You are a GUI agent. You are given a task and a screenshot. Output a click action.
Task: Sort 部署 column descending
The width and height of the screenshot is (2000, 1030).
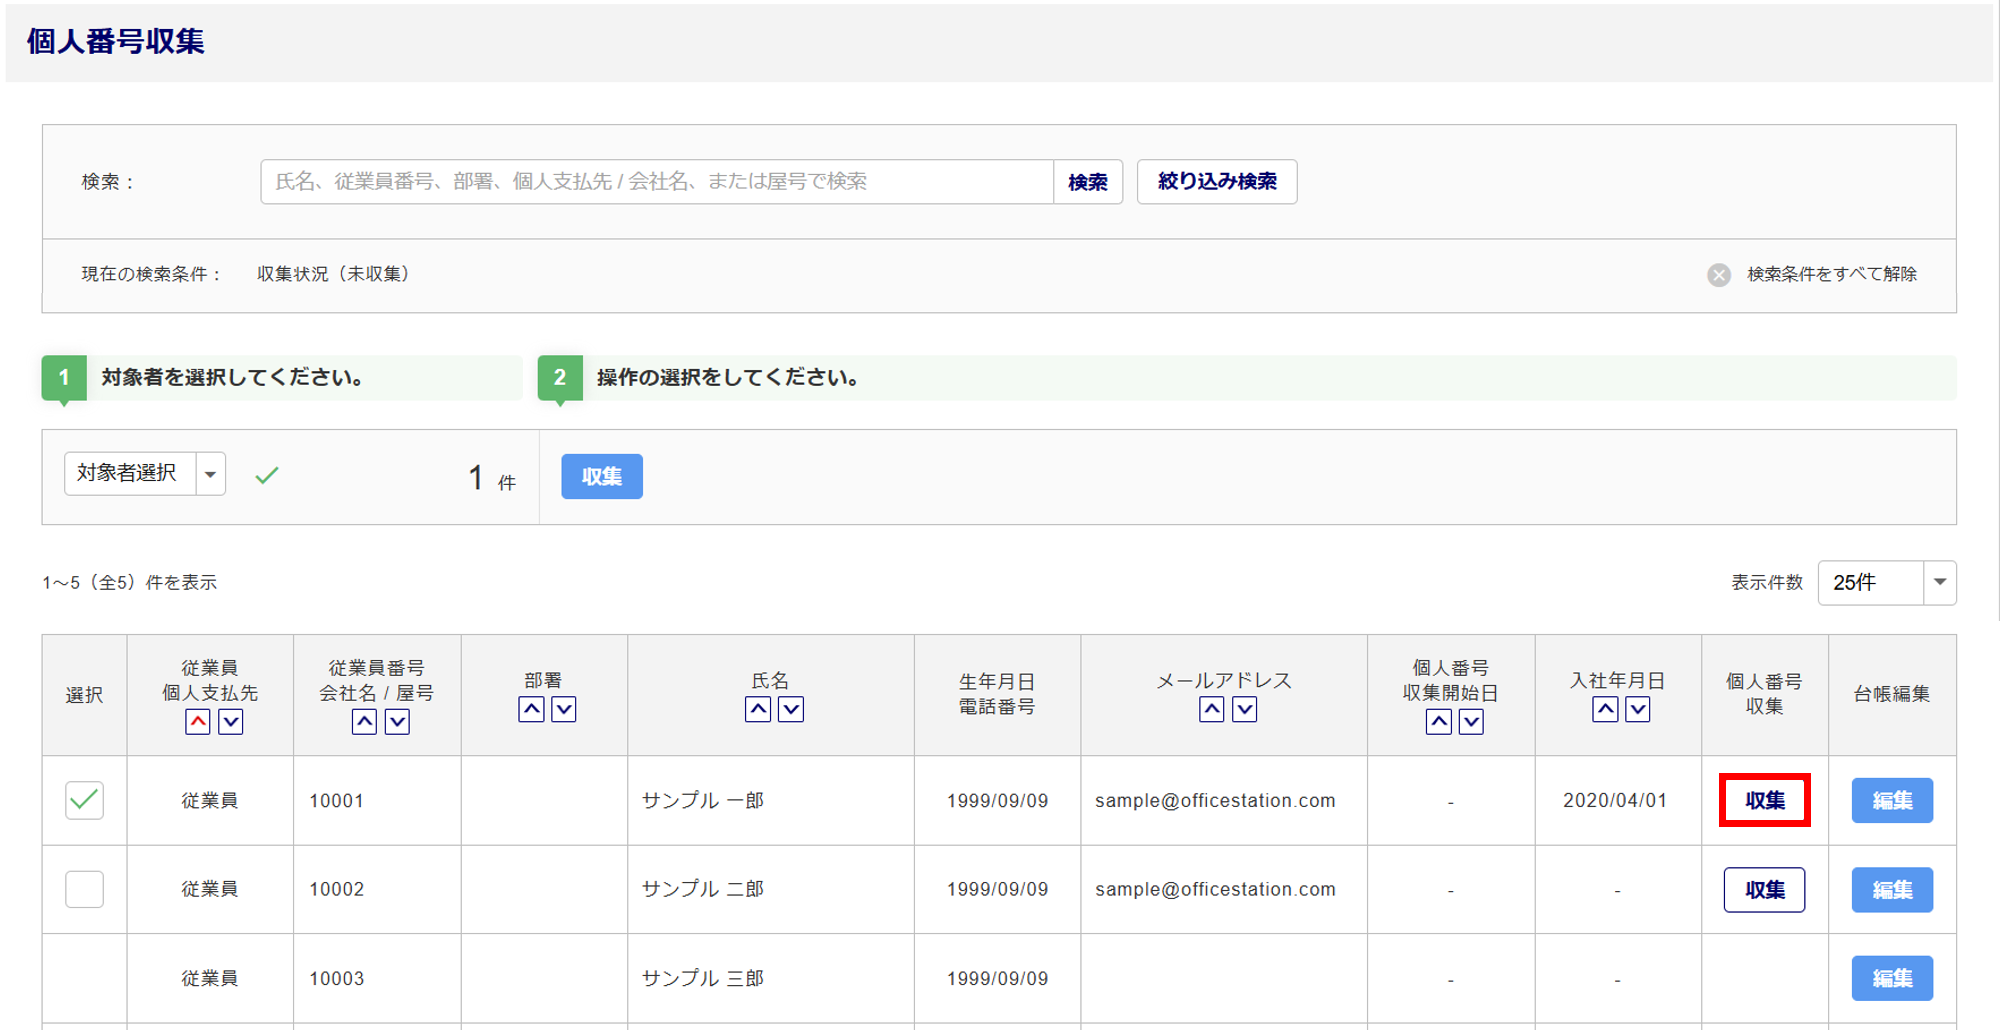564,709
